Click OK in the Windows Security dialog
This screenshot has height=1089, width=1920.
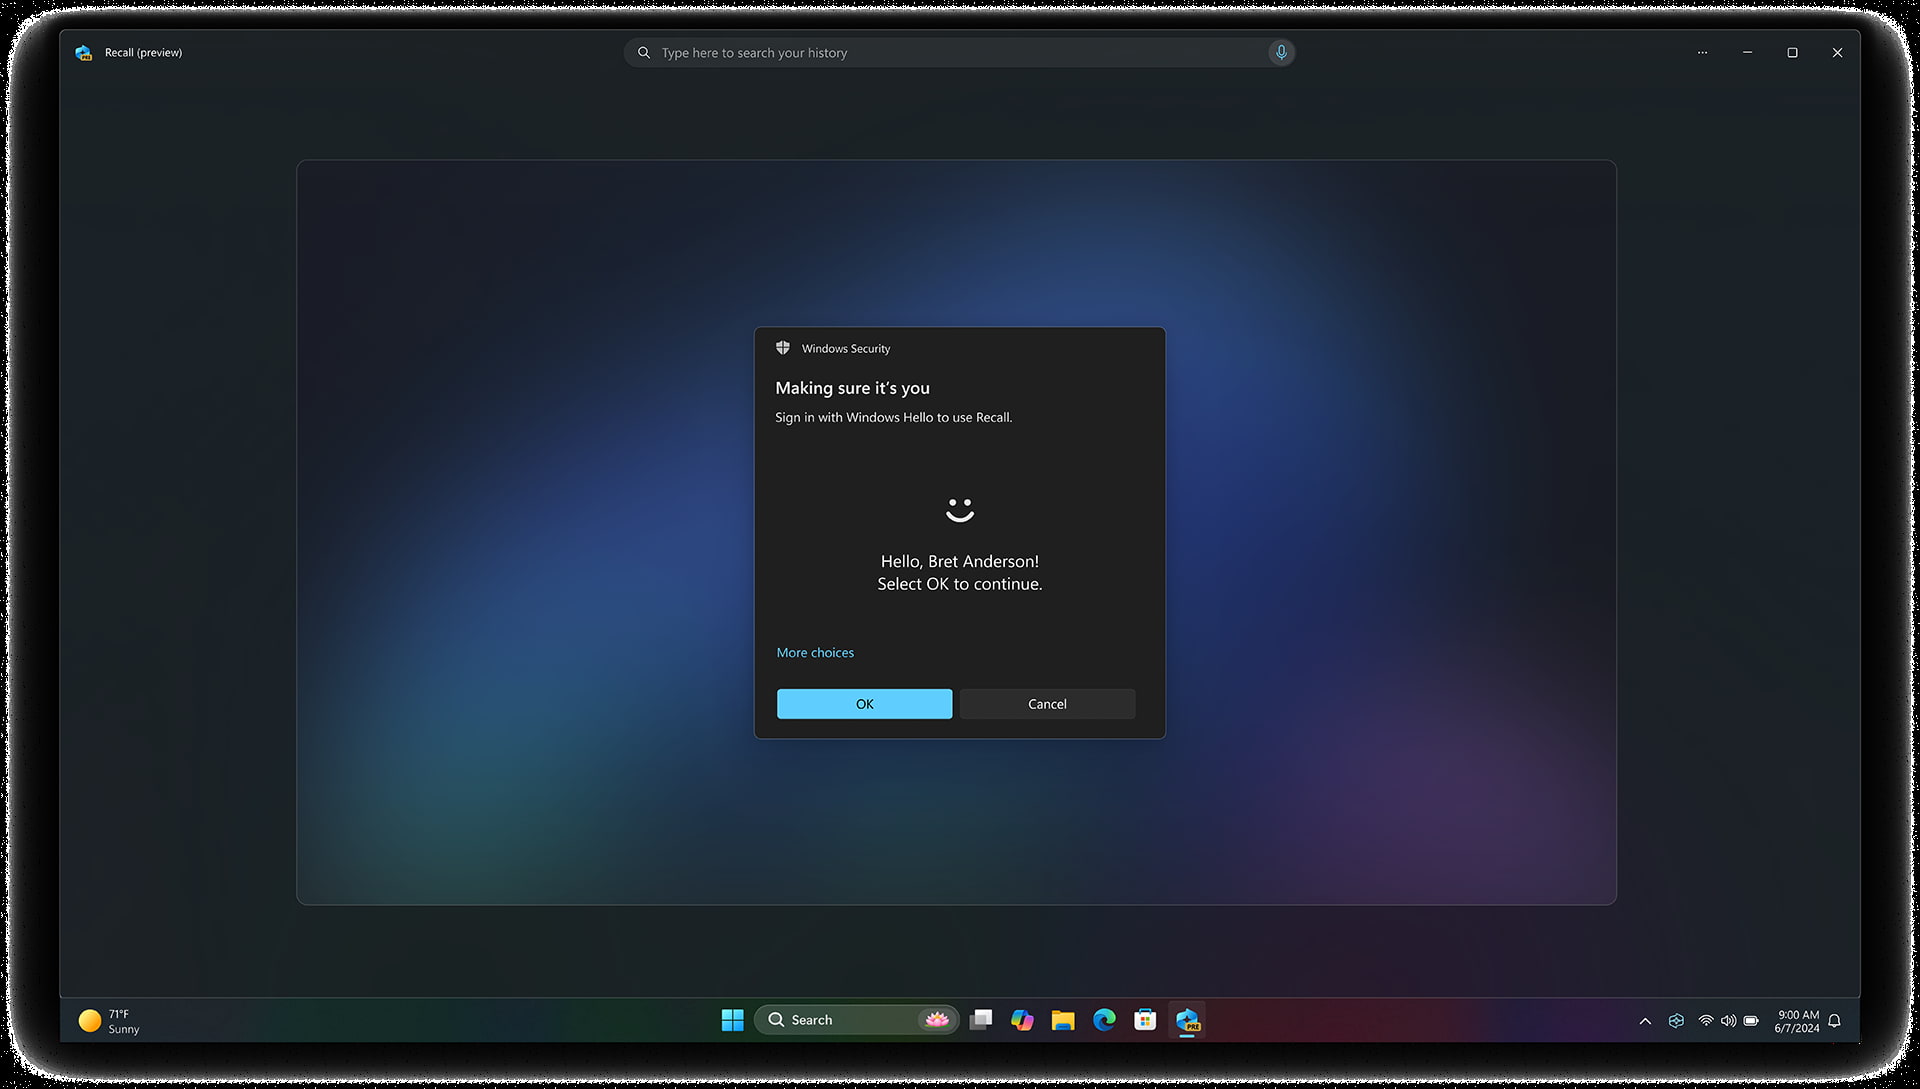pos(864,704)
